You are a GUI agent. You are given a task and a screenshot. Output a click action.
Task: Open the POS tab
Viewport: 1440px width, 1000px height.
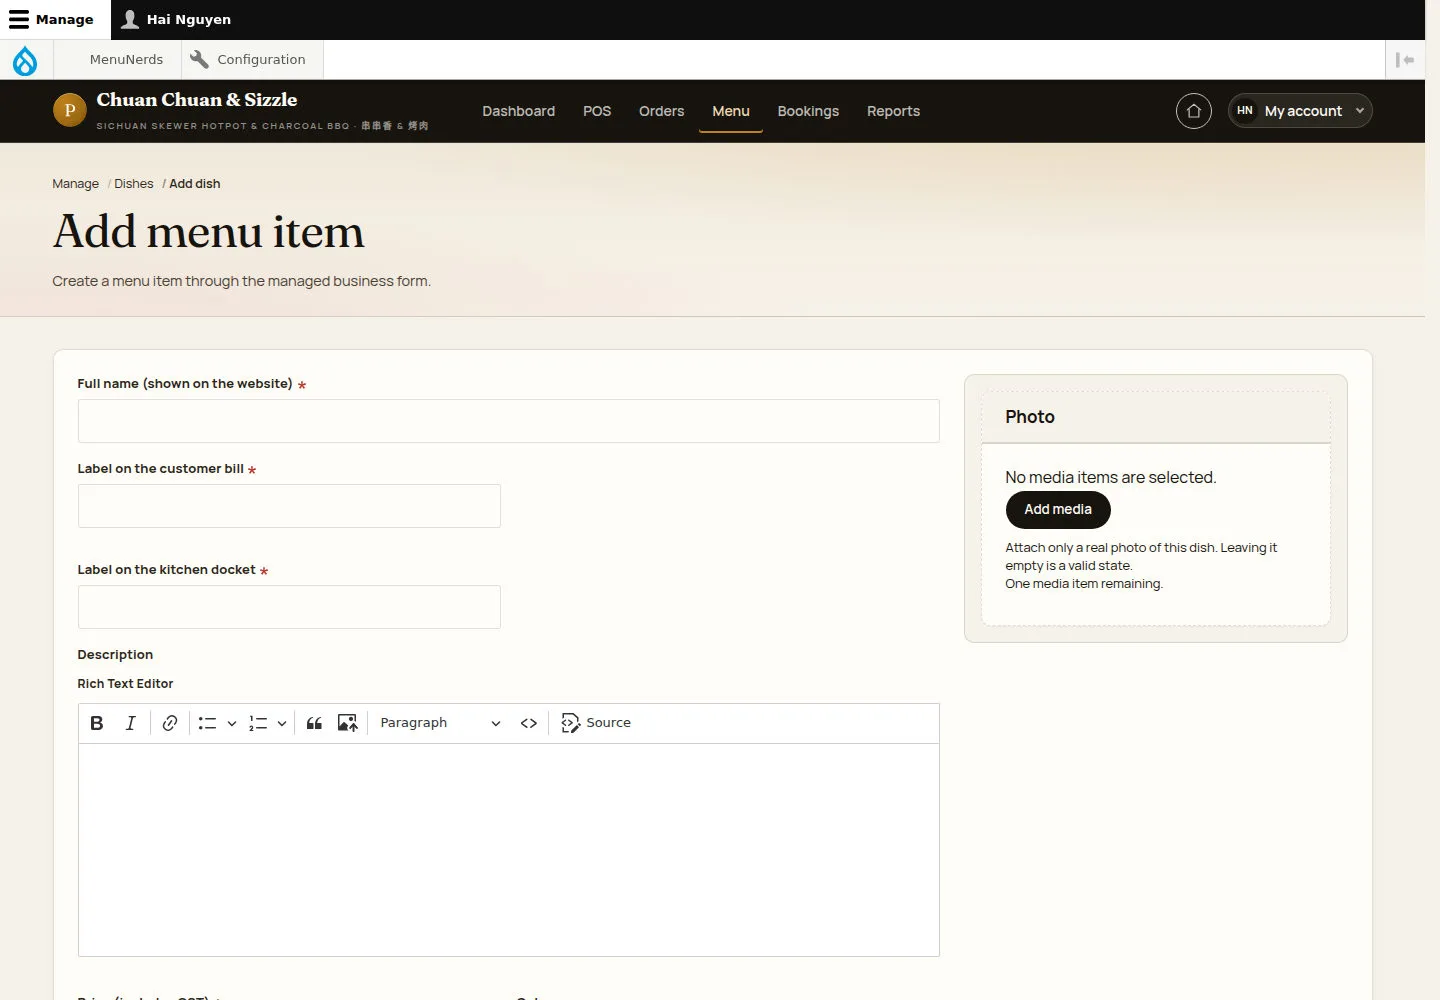click(x=597, y=111)
